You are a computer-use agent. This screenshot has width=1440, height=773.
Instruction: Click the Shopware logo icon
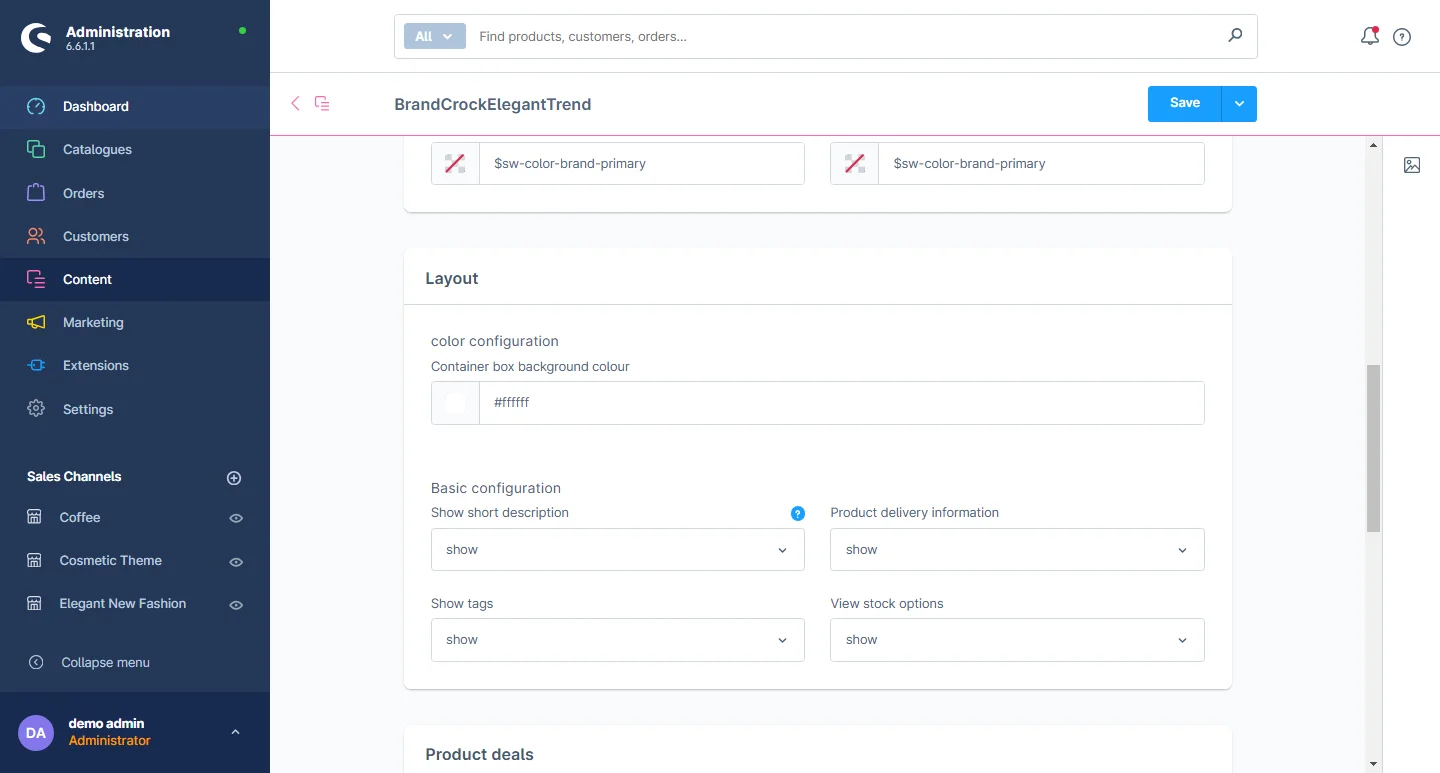coord(36,38)
